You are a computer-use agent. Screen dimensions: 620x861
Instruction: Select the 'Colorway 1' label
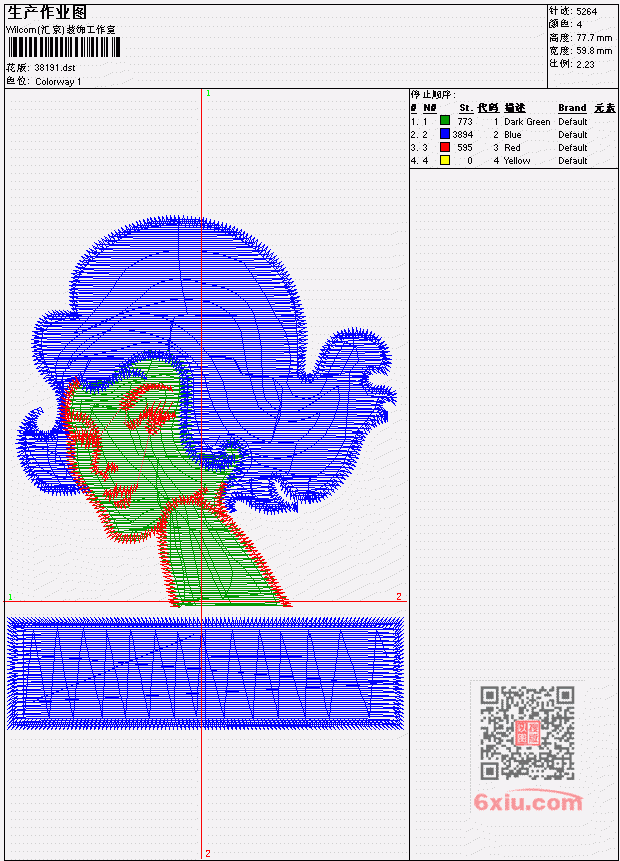click(x=58, y=82)
